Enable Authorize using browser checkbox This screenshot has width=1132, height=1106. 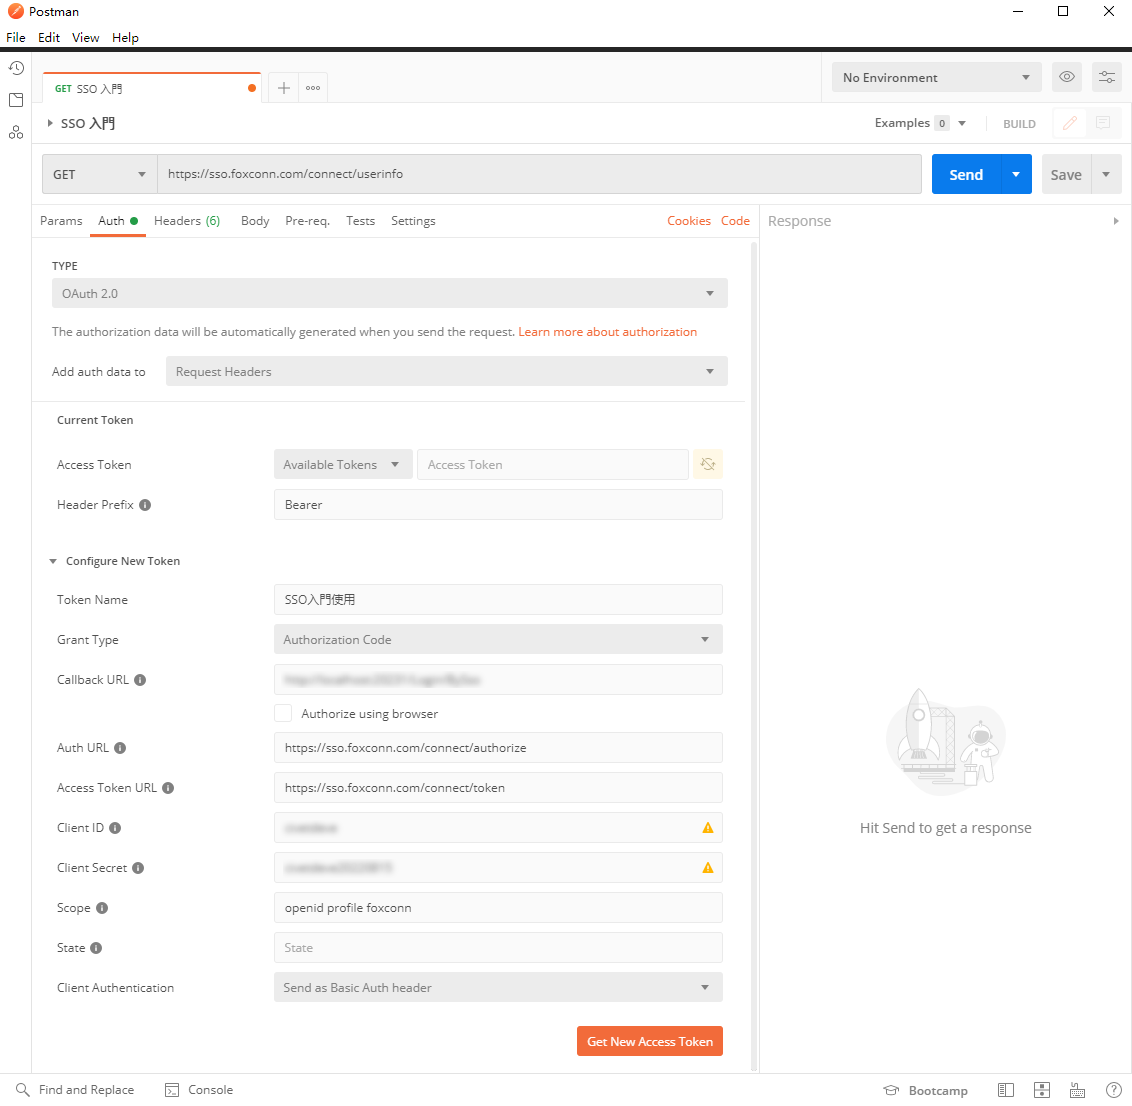(x=283, y=713)
